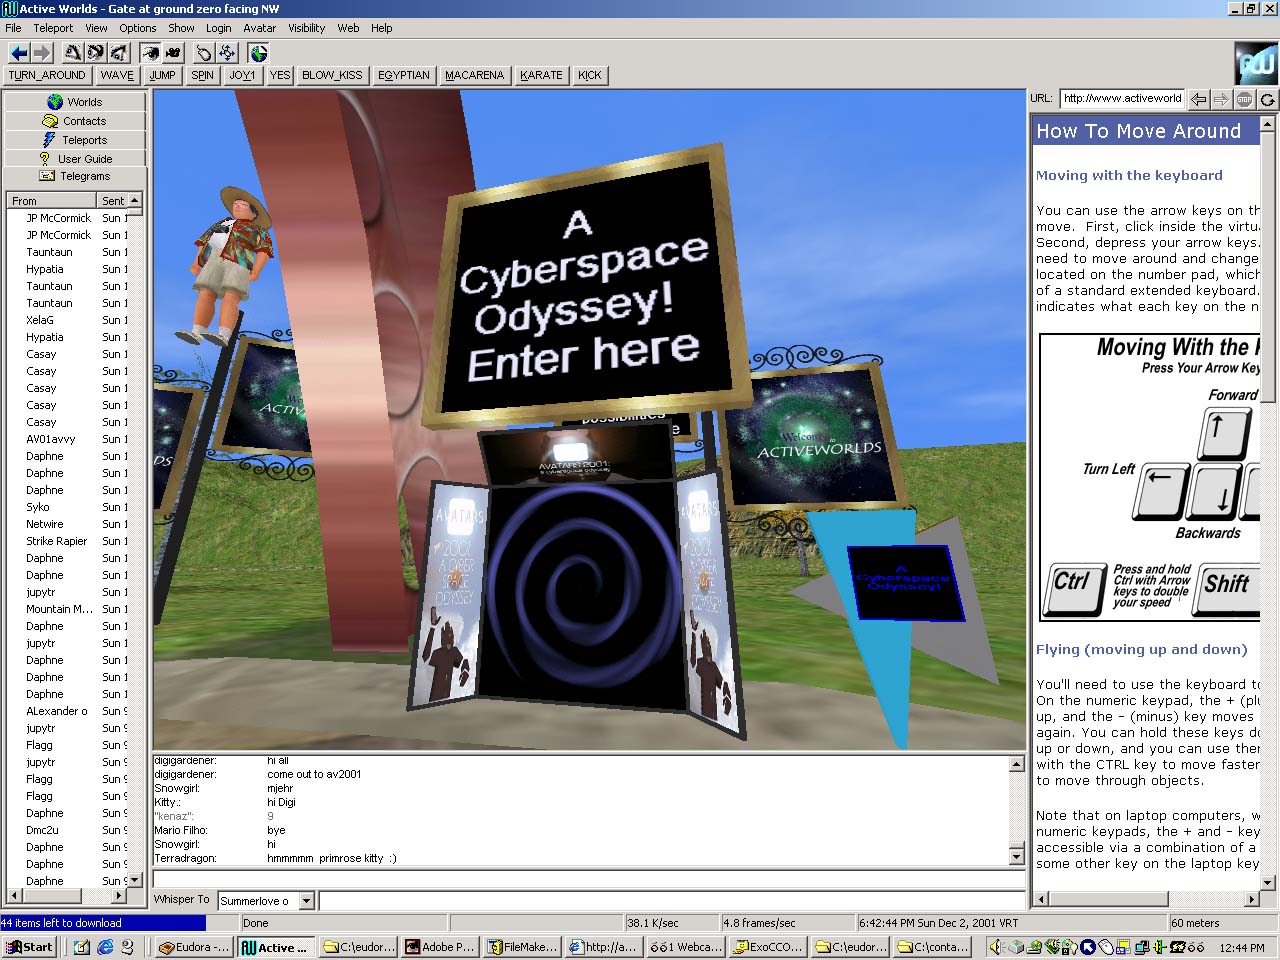This screenshot has height=960, width=1280.
Task: Click the web panel back arrow
Action: tap(1198, 99)
